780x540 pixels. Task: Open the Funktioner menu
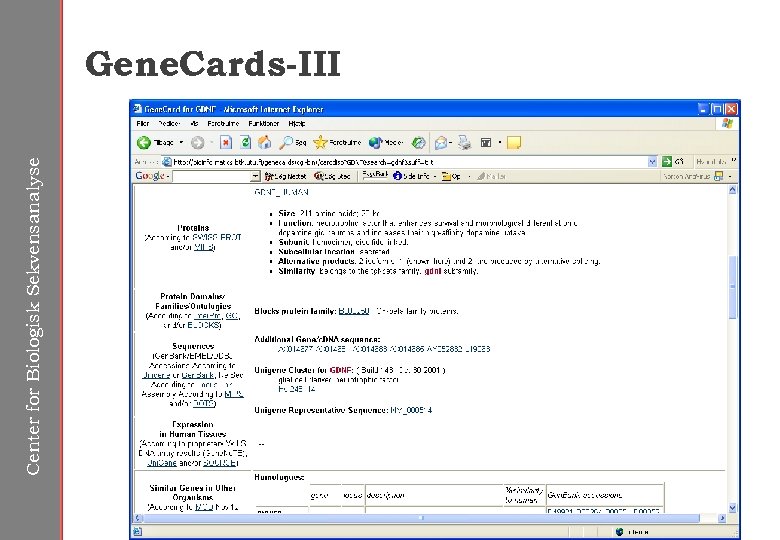(263, 123)
